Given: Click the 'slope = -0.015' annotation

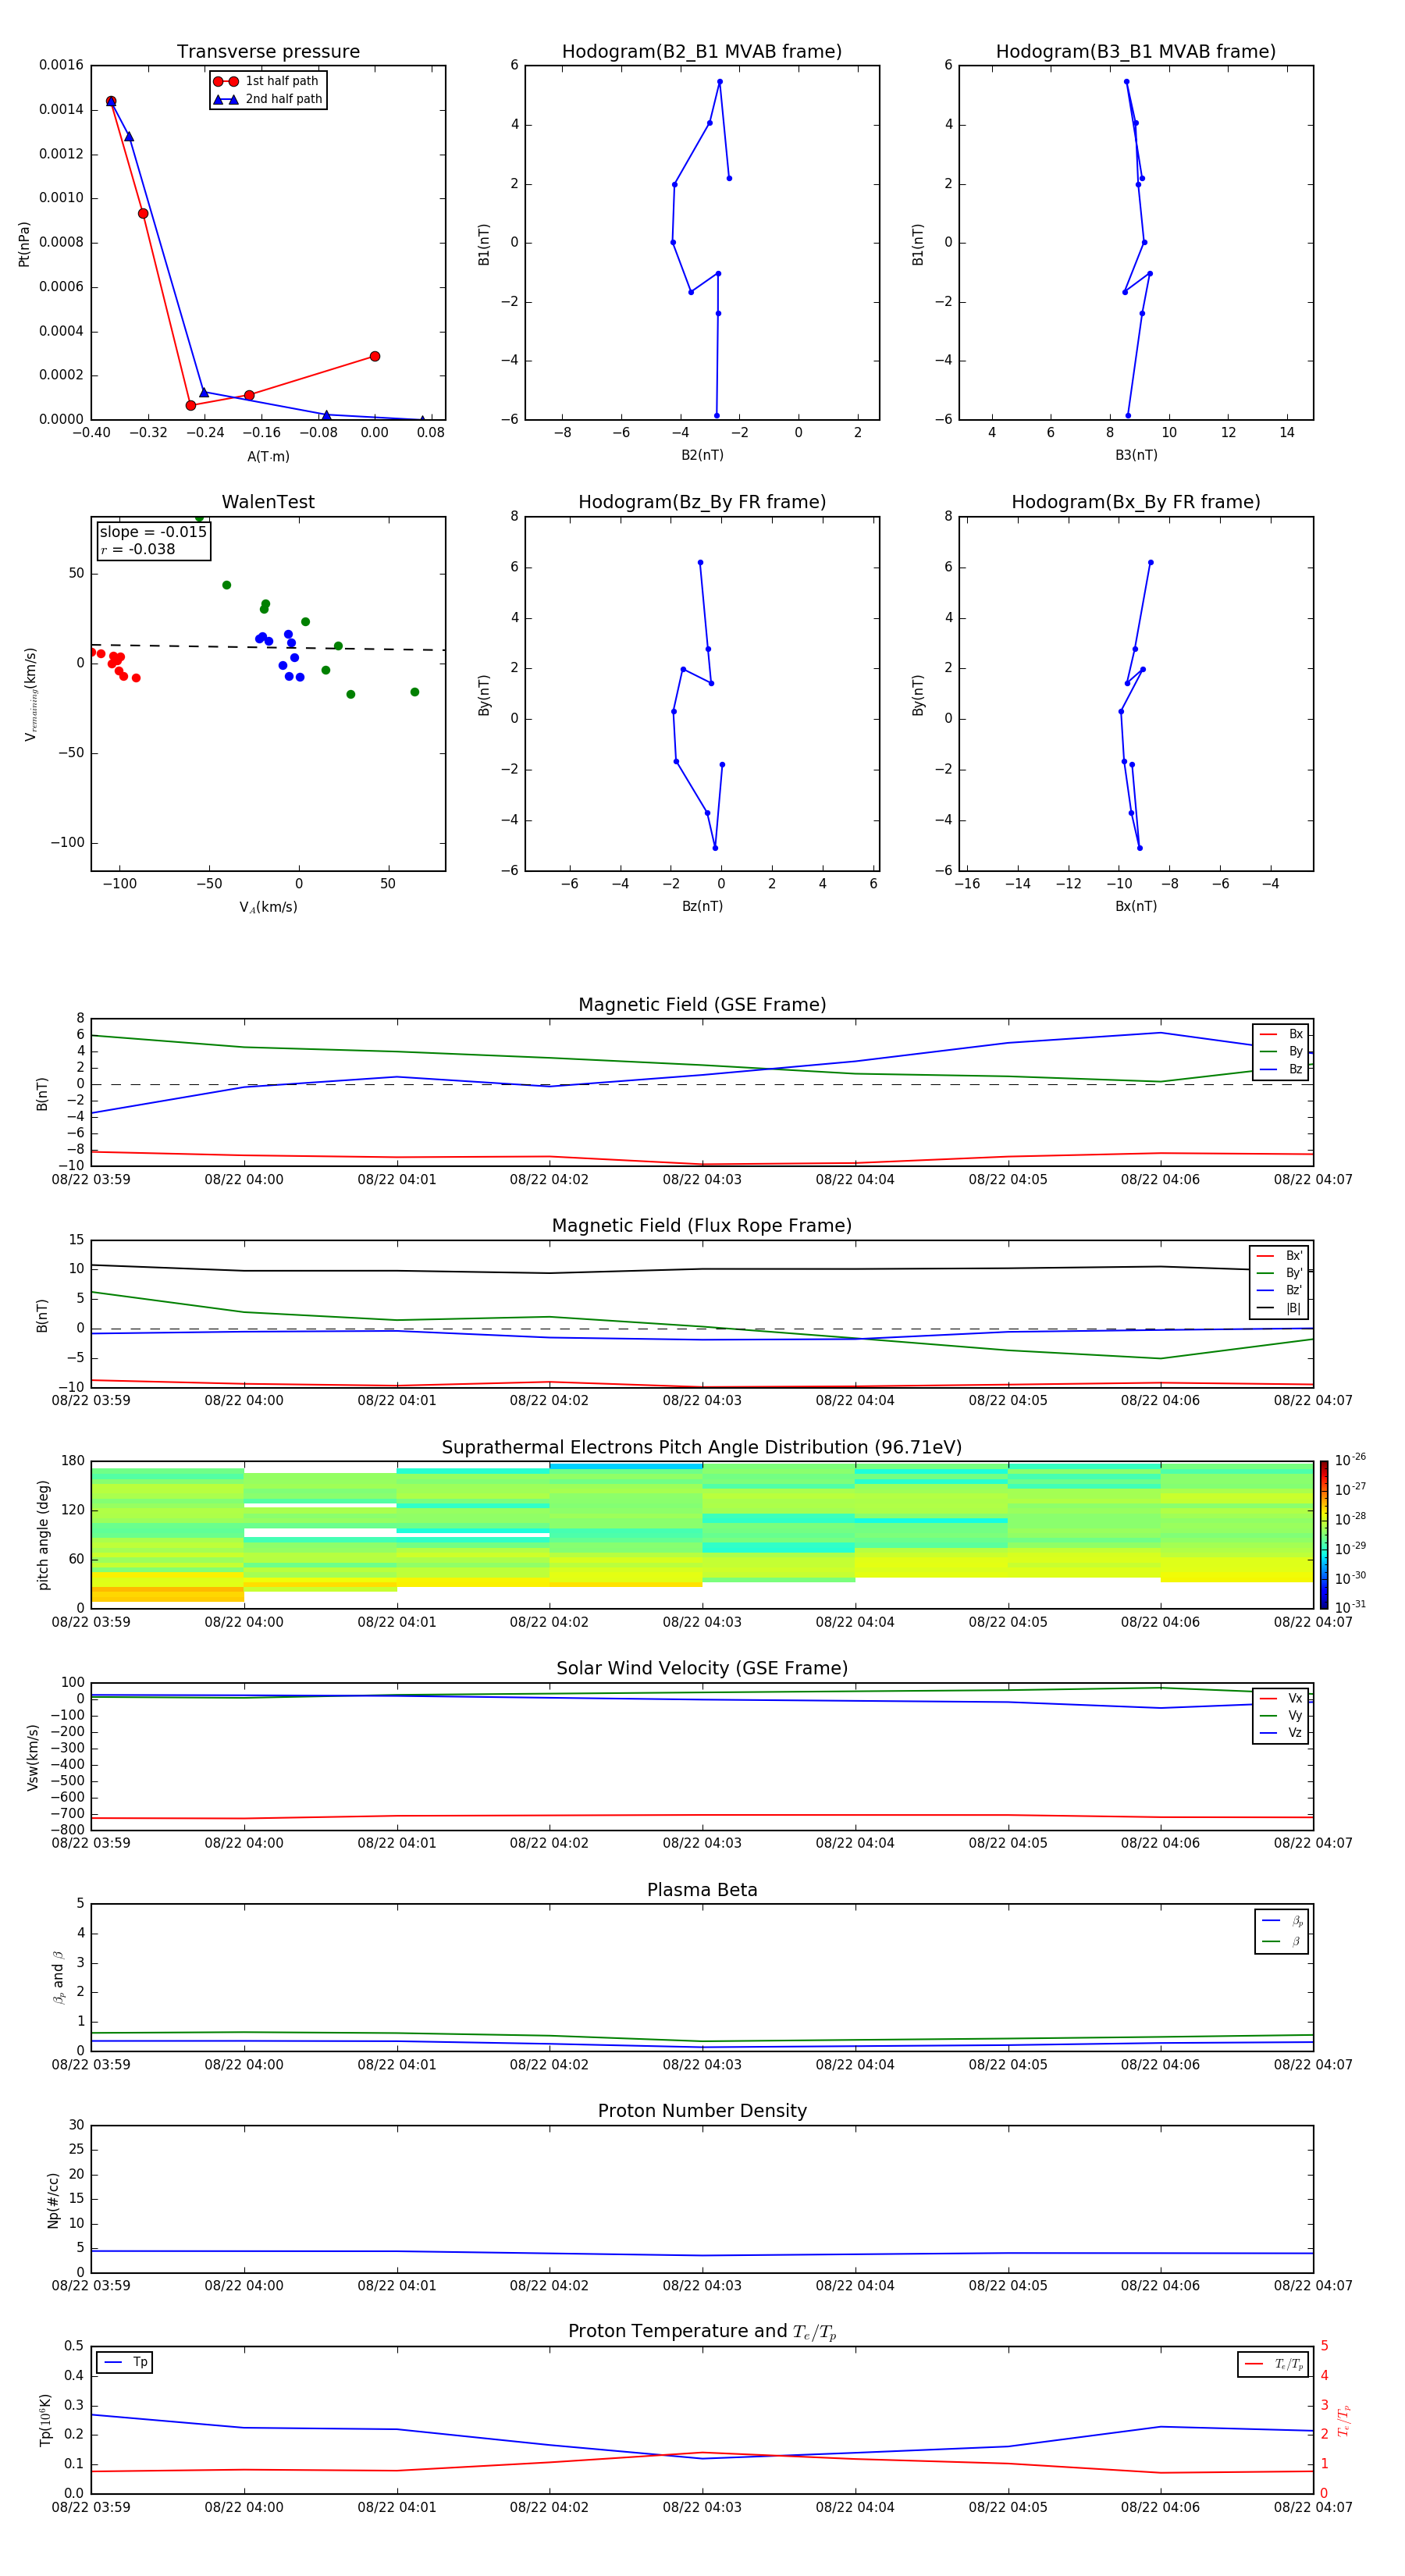Looking at the screenshot, I should click(153, 532).
